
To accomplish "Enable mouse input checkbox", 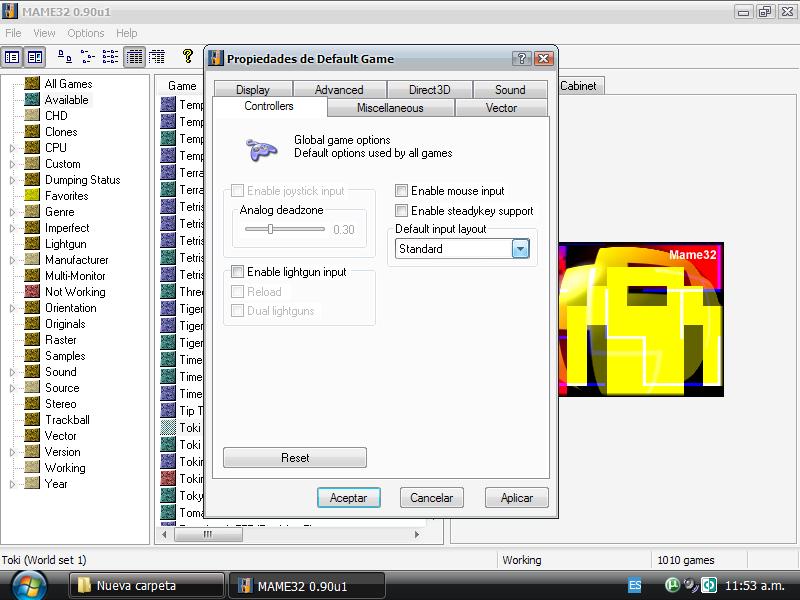I will pyautogui.click(x=402, y=191).
